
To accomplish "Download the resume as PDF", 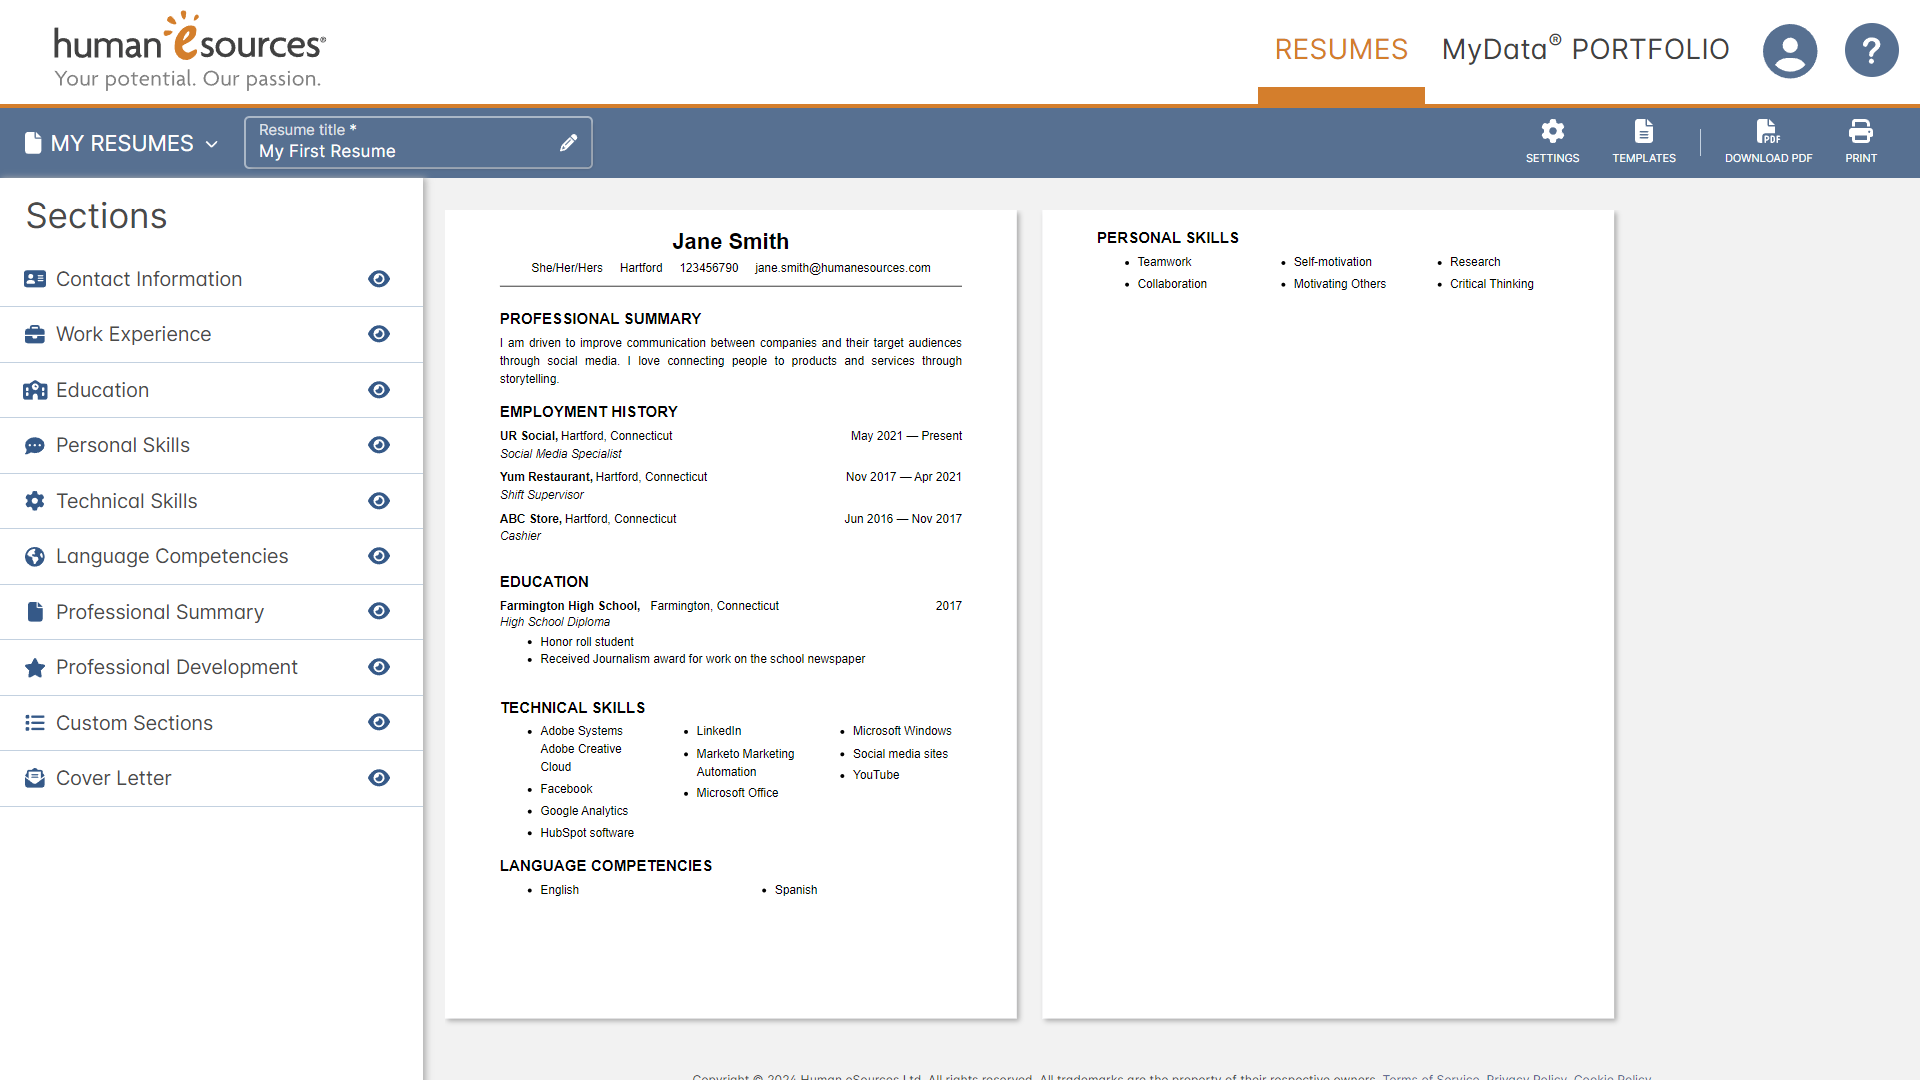I will click(x=1768, y=142).
